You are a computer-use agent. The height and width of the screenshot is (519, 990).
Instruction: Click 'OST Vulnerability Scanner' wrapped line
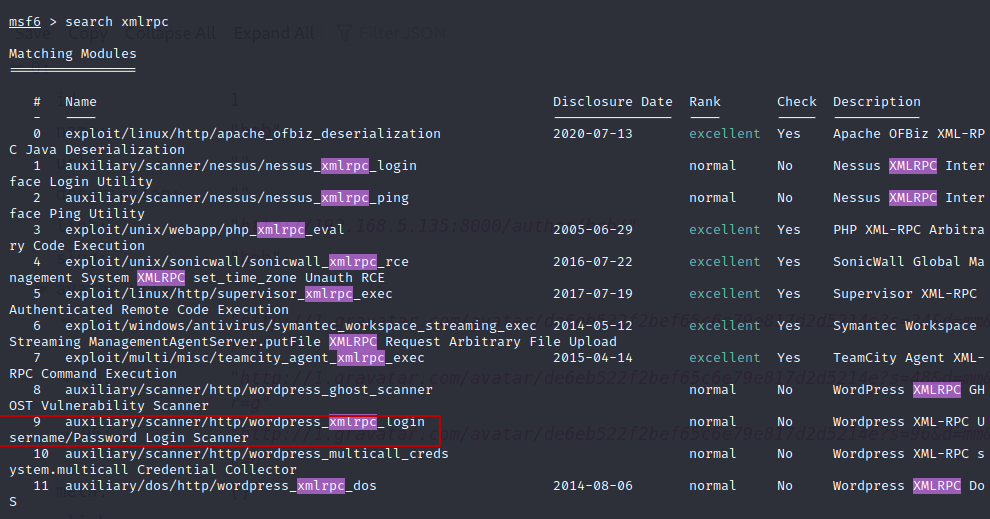[x=109, y=405]
